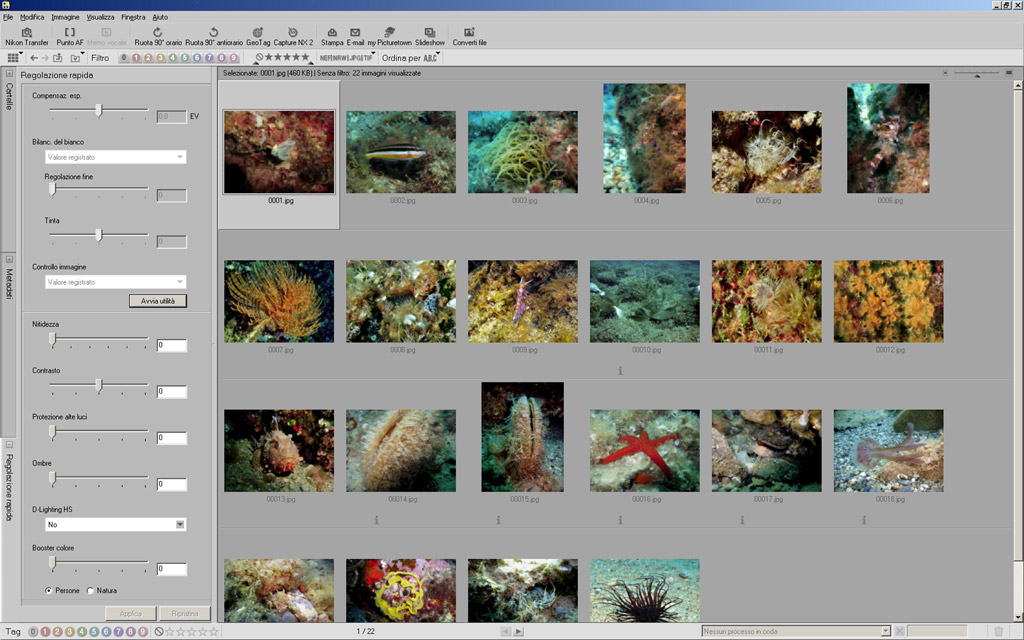Click the info icon under 0014.jpg

(376, 520)
